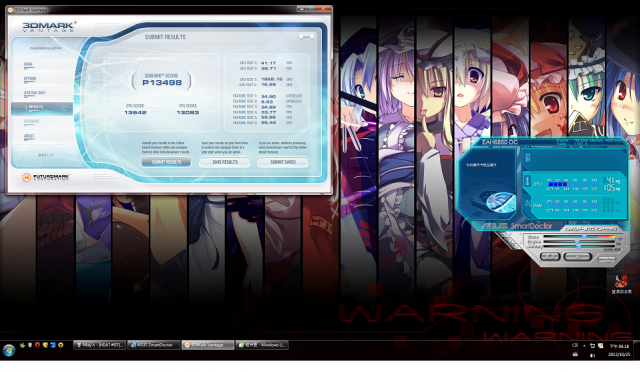The image size is (640, 372).
Task: Click the blue quick launch icon in taskbar
Action: [53, 345]
